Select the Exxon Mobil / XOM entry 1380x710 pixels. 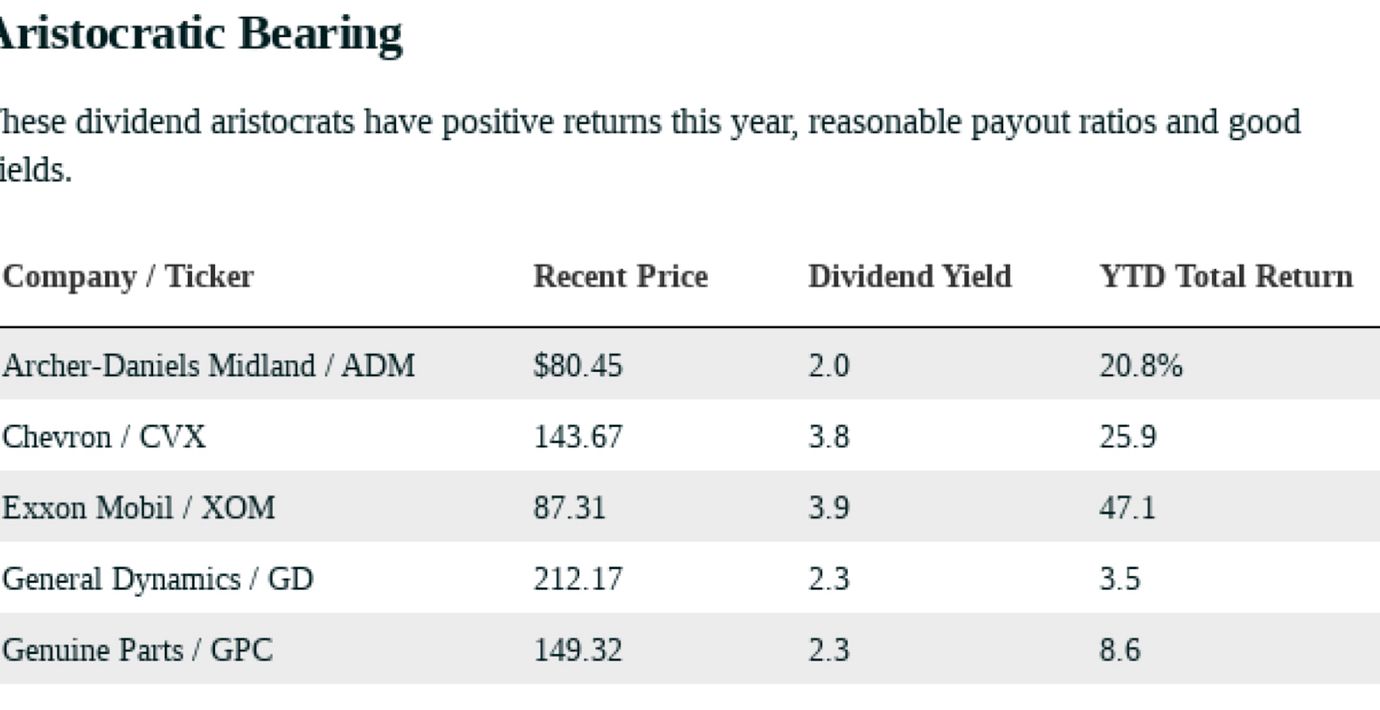coord(138,508)
